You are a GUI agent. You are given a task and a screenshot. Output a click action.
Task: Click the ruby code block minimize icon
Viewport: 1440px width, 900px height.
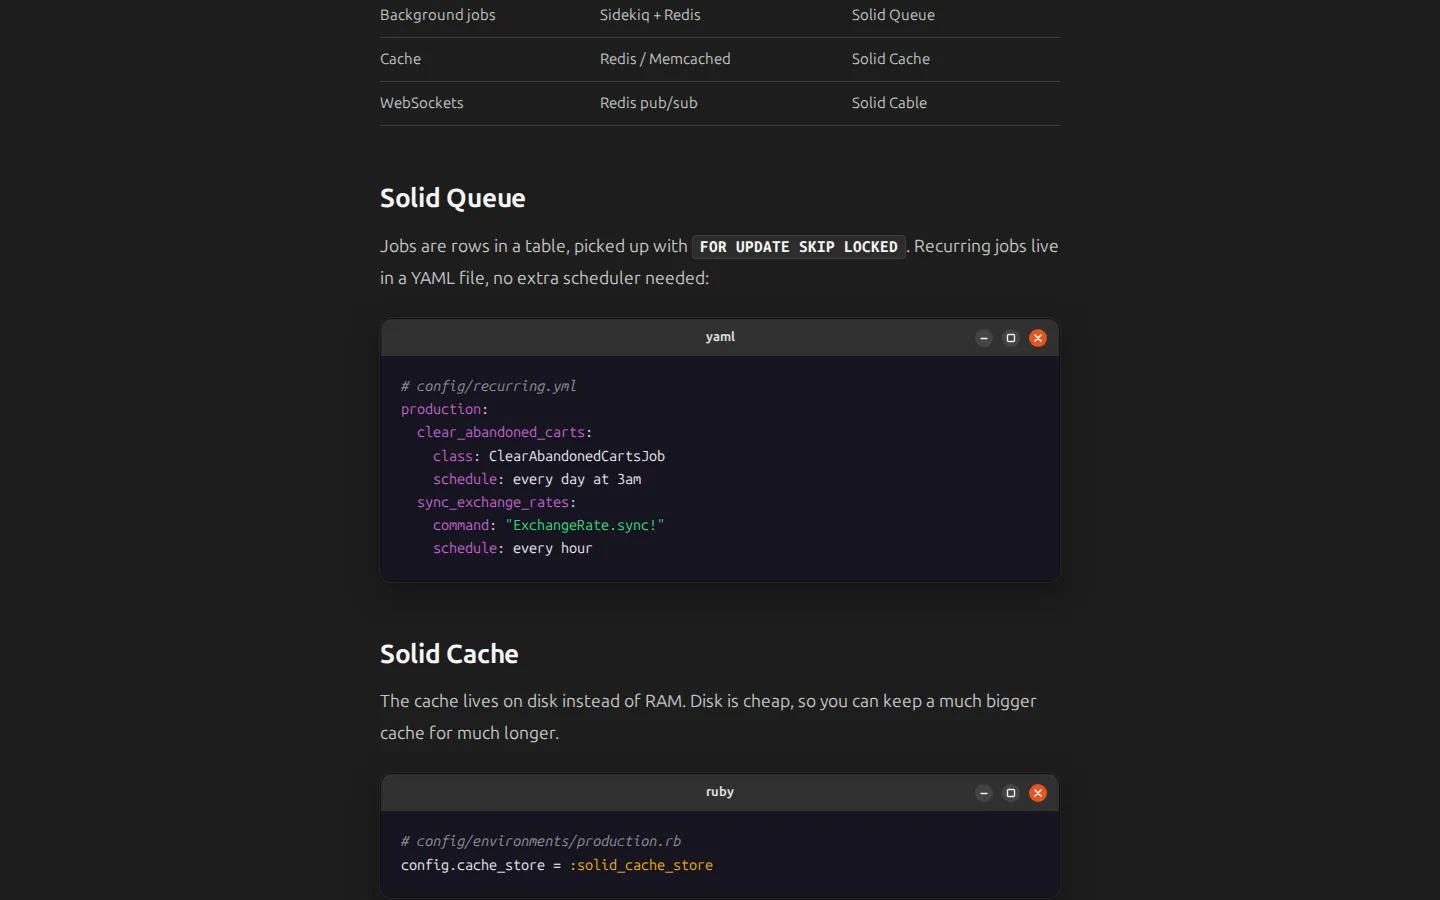984,793
